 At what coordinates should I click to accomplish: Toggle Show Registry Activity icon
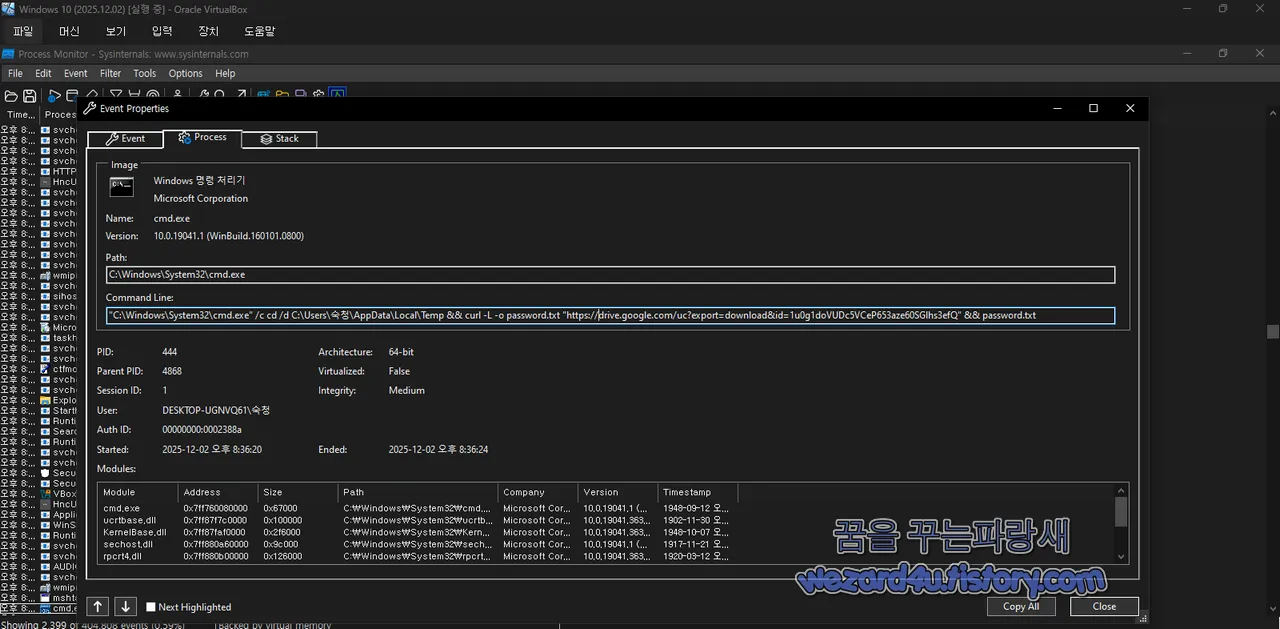[264, 94]
